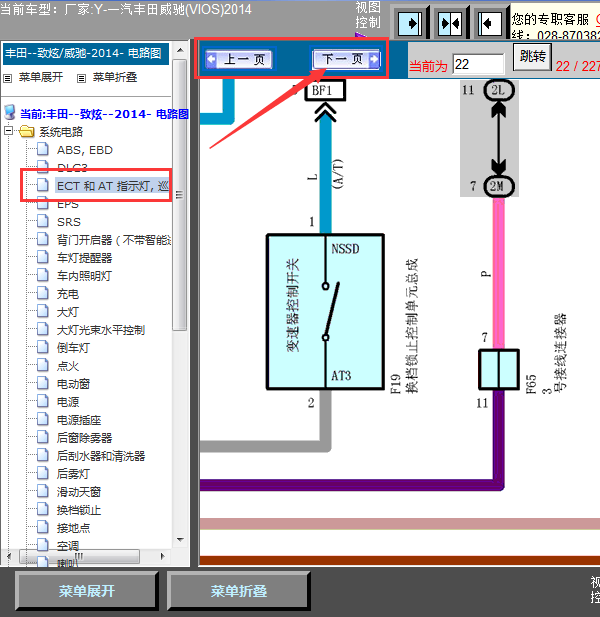Open the ECT 和 AT 指示灯 item
600x617 pixels.
tap(113, 186)
